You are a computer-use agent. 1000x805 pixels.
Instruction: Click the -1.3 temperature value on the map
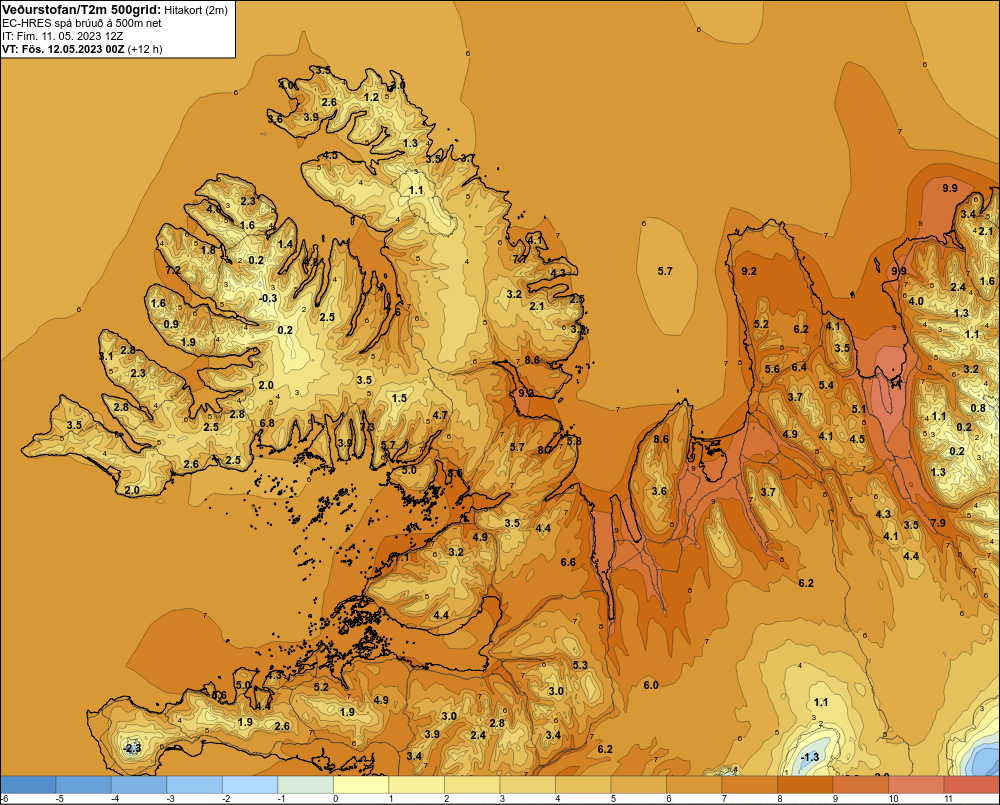pos(809,757)
